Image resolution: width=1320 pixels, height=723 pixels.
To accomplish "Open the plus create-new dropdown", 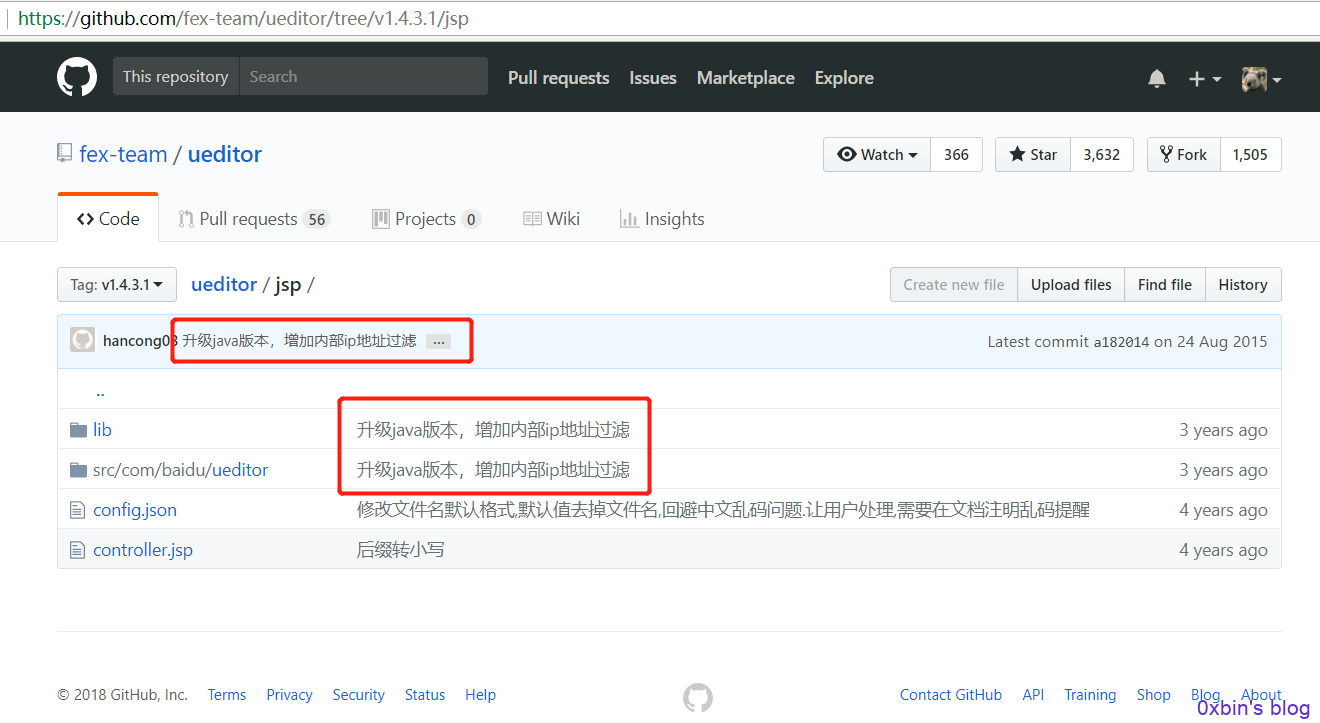I will 1204,78.
